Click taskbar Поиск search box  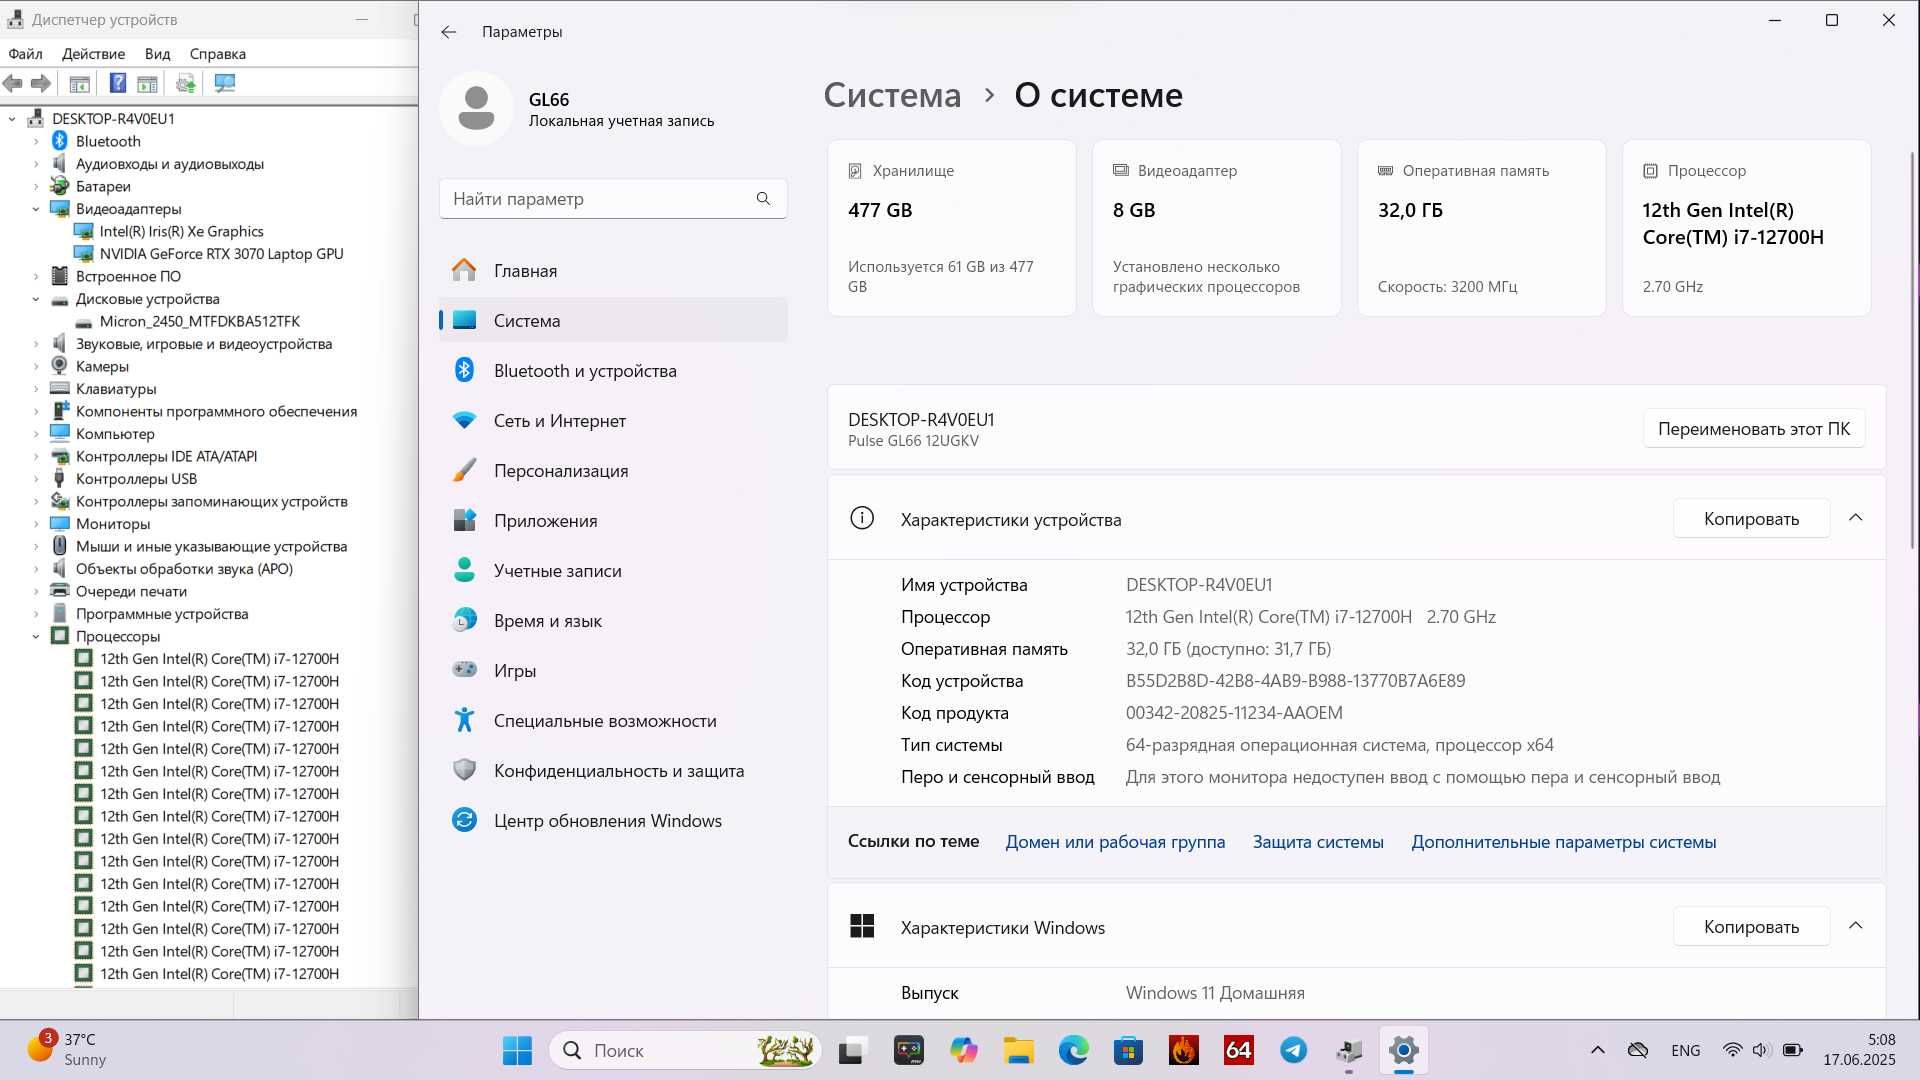click(685, 1050)
